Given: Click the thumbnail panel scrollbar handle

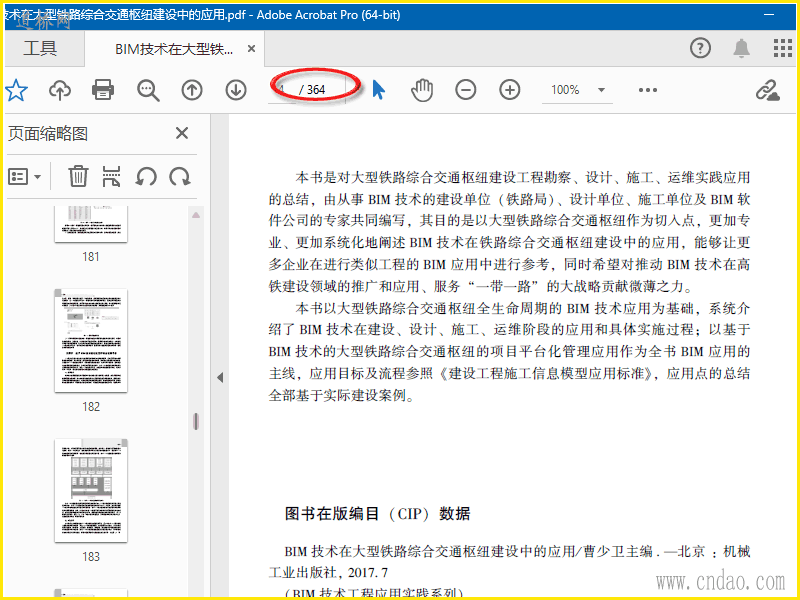Looking at the screenshot, I should (196, 421).
